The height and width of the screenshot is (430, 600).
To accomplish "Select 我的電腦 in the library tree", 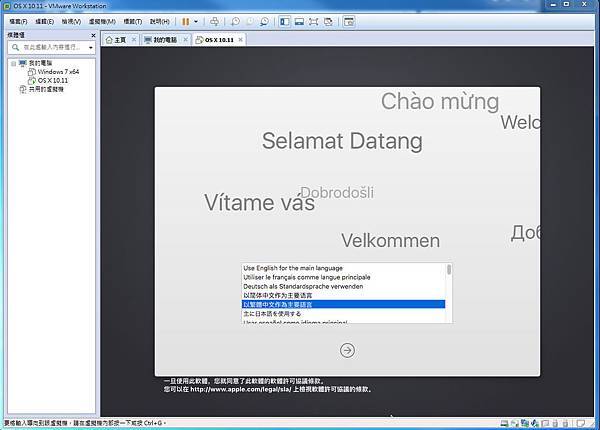I will pos(41,63).
